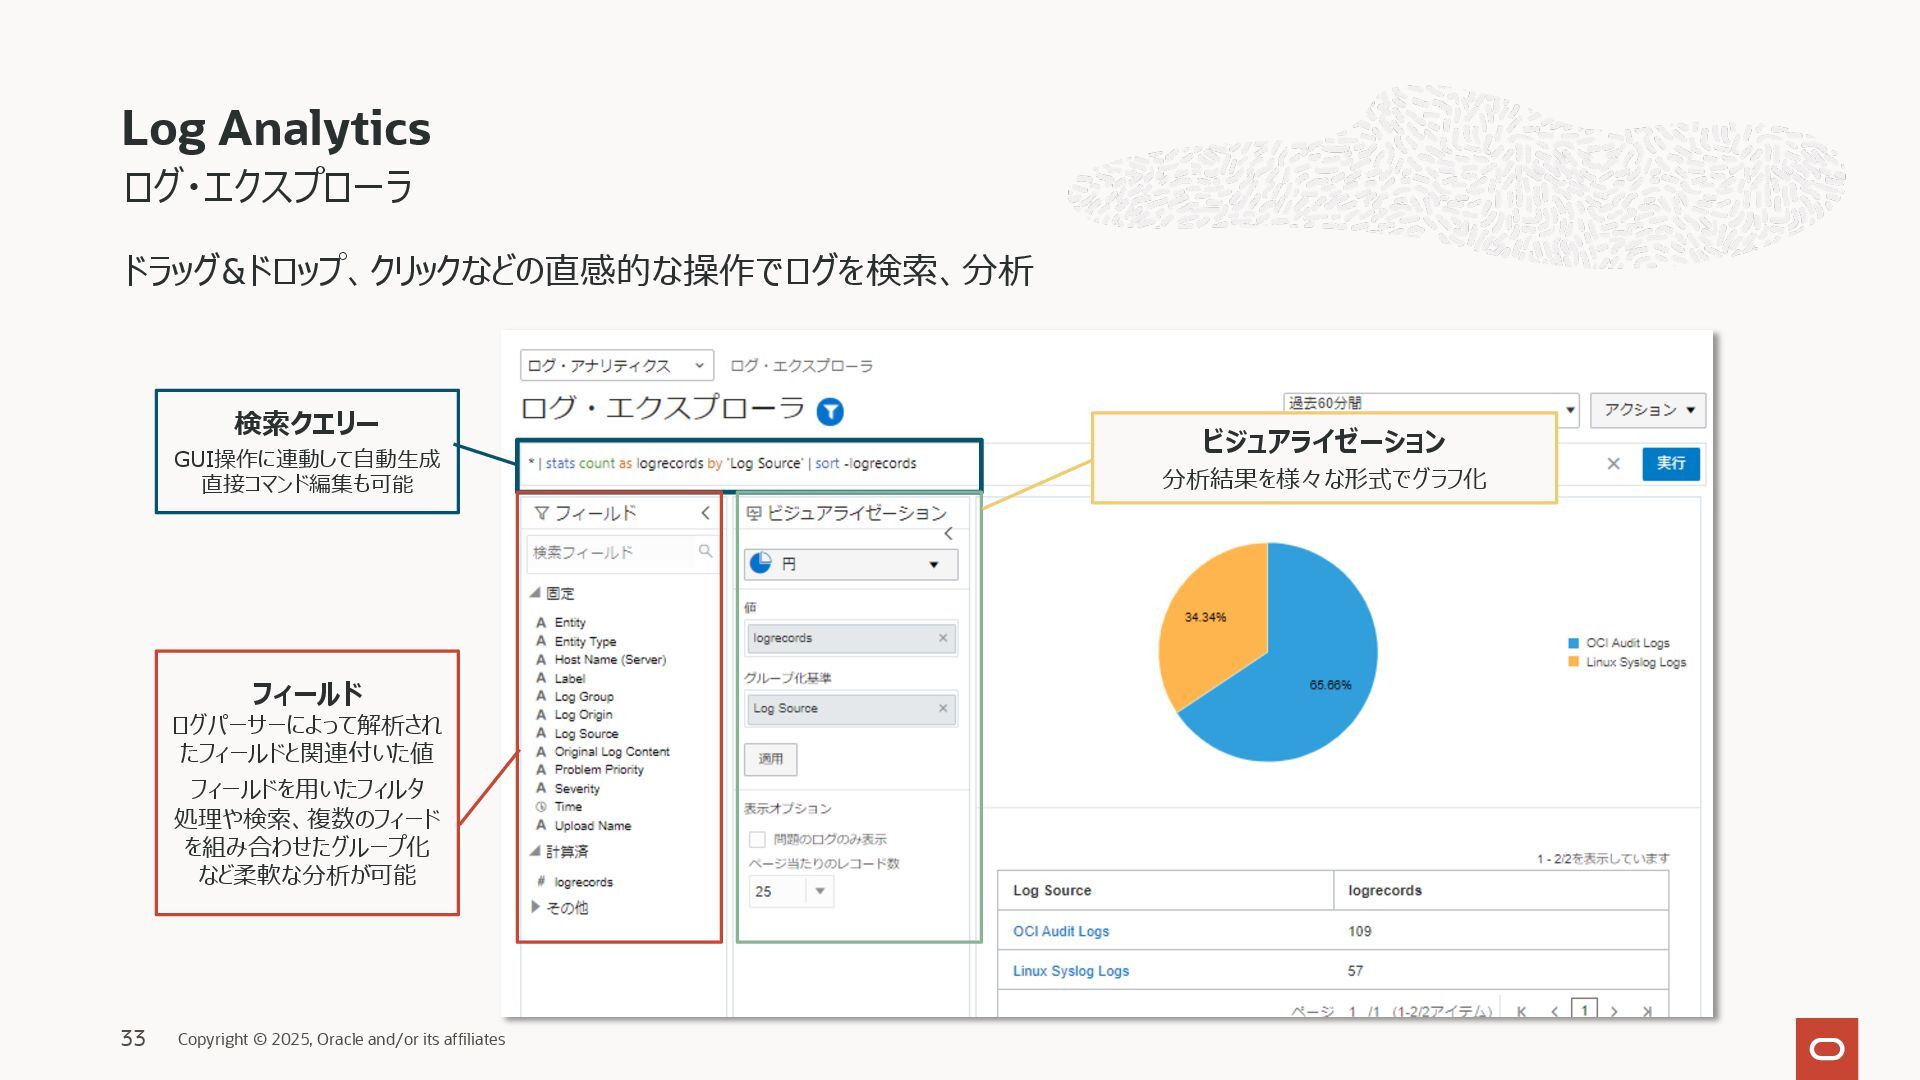Image resolution: width=1920 pixels, height=1080 pixels.
Task: Open the ログ・アナリティクス dropdown
Action: [x=617, y=365]
